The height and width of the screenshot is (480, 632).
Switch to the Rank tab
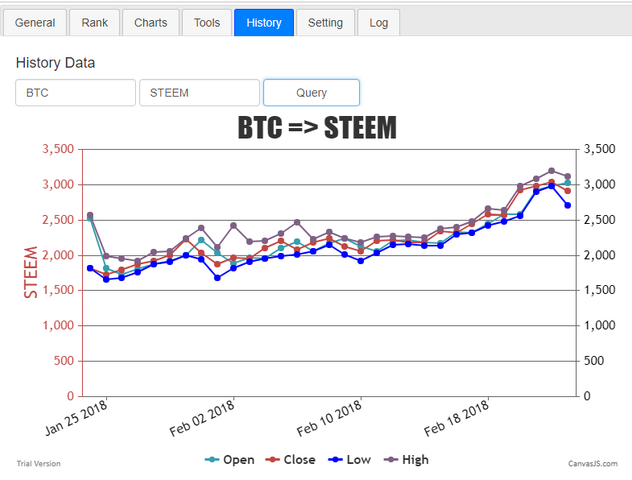[94, 23]
